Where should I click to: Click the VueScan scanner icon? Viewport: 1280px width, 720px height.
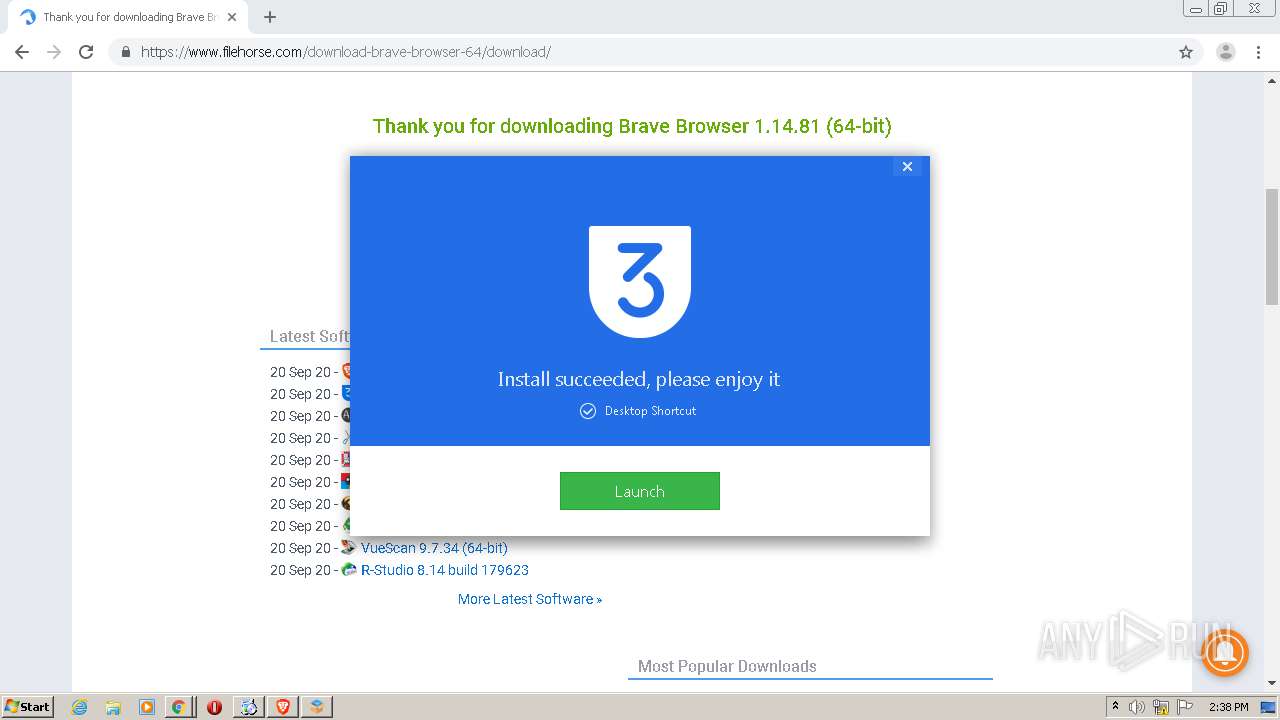point(349,548)
